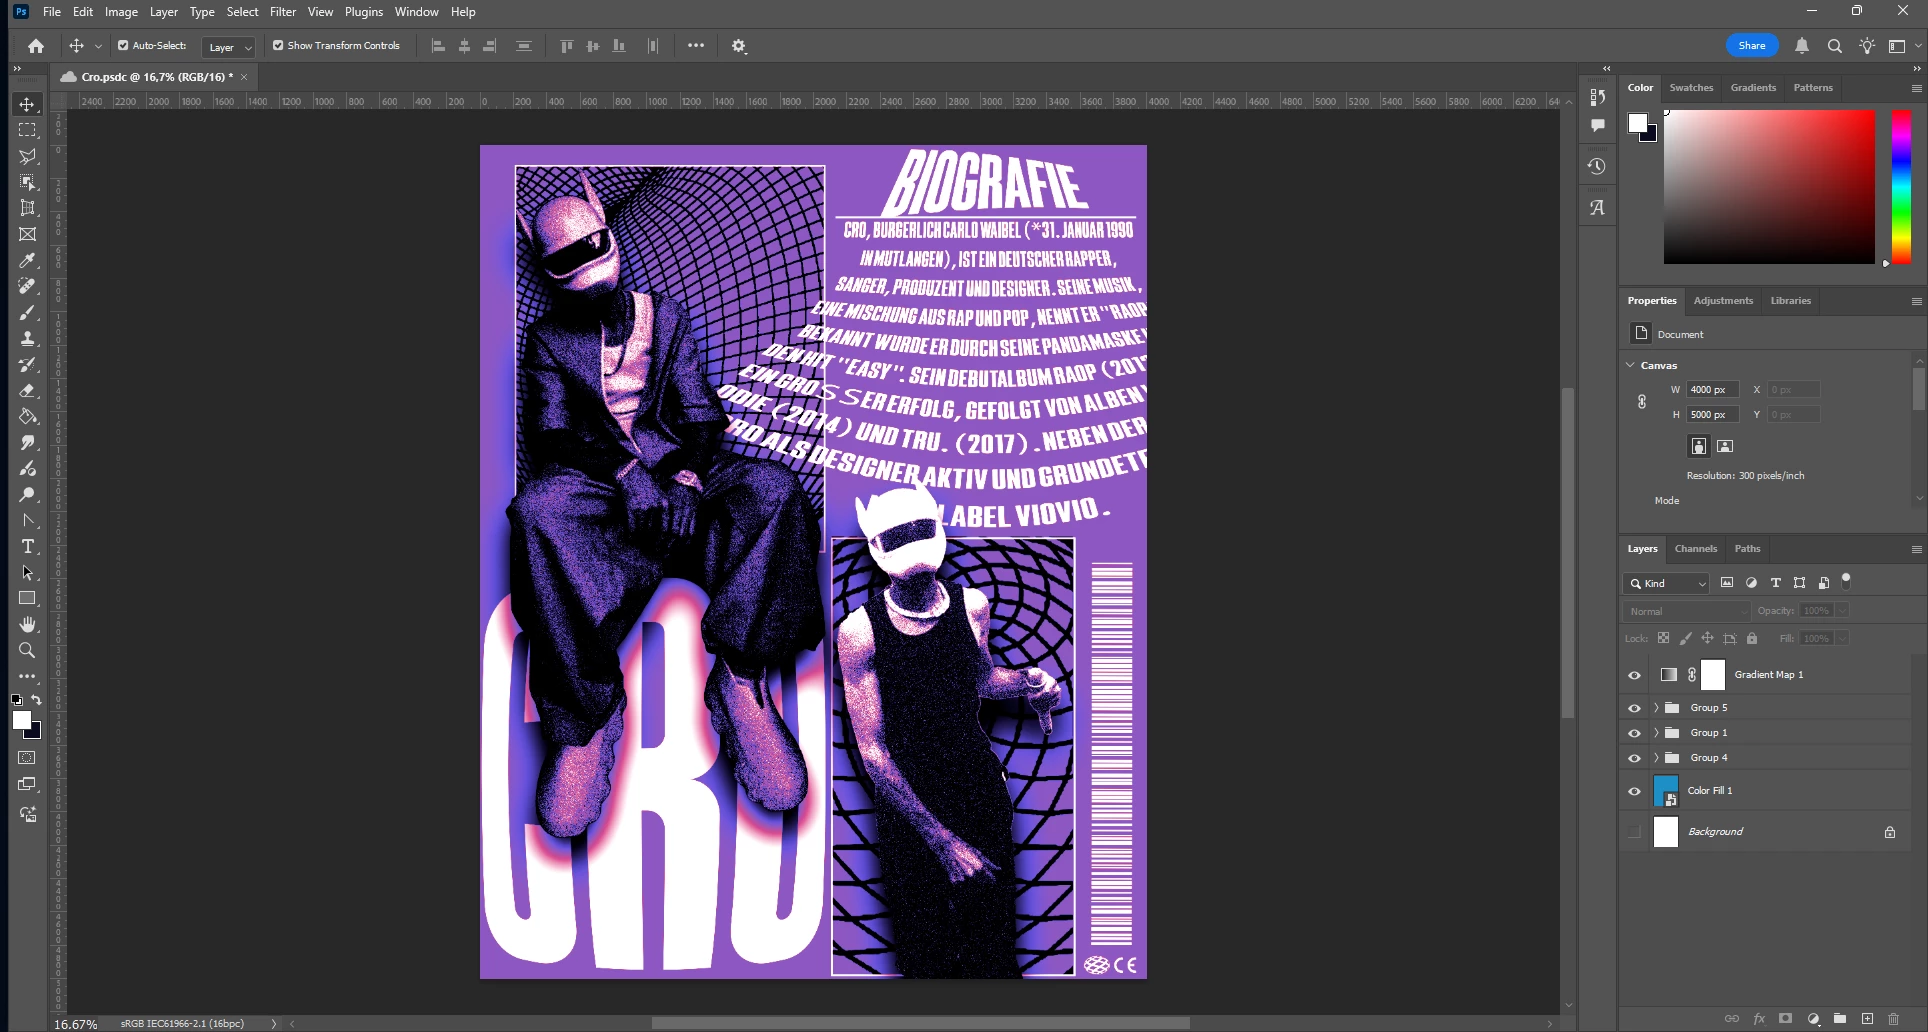Click the canvas width field

pos(1713,390)
